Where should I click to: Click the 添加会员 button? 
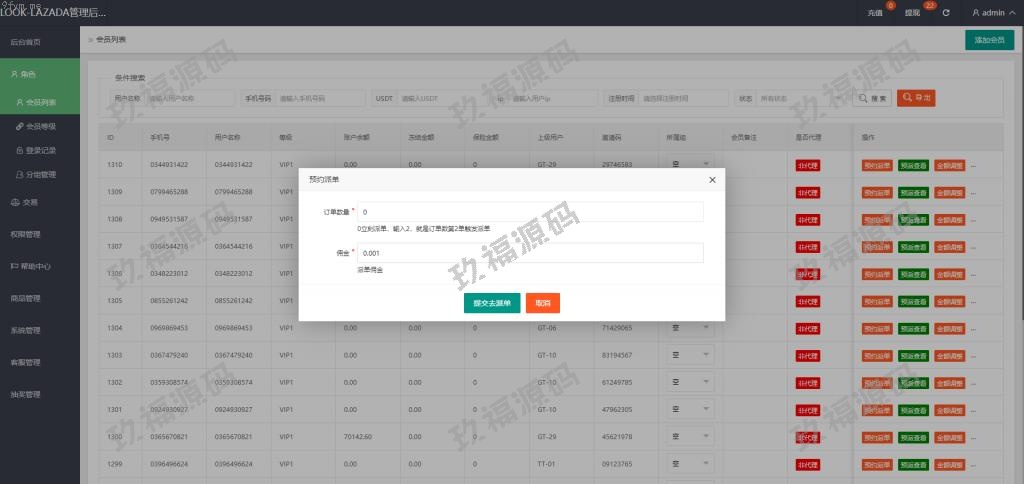coord(989,40)
